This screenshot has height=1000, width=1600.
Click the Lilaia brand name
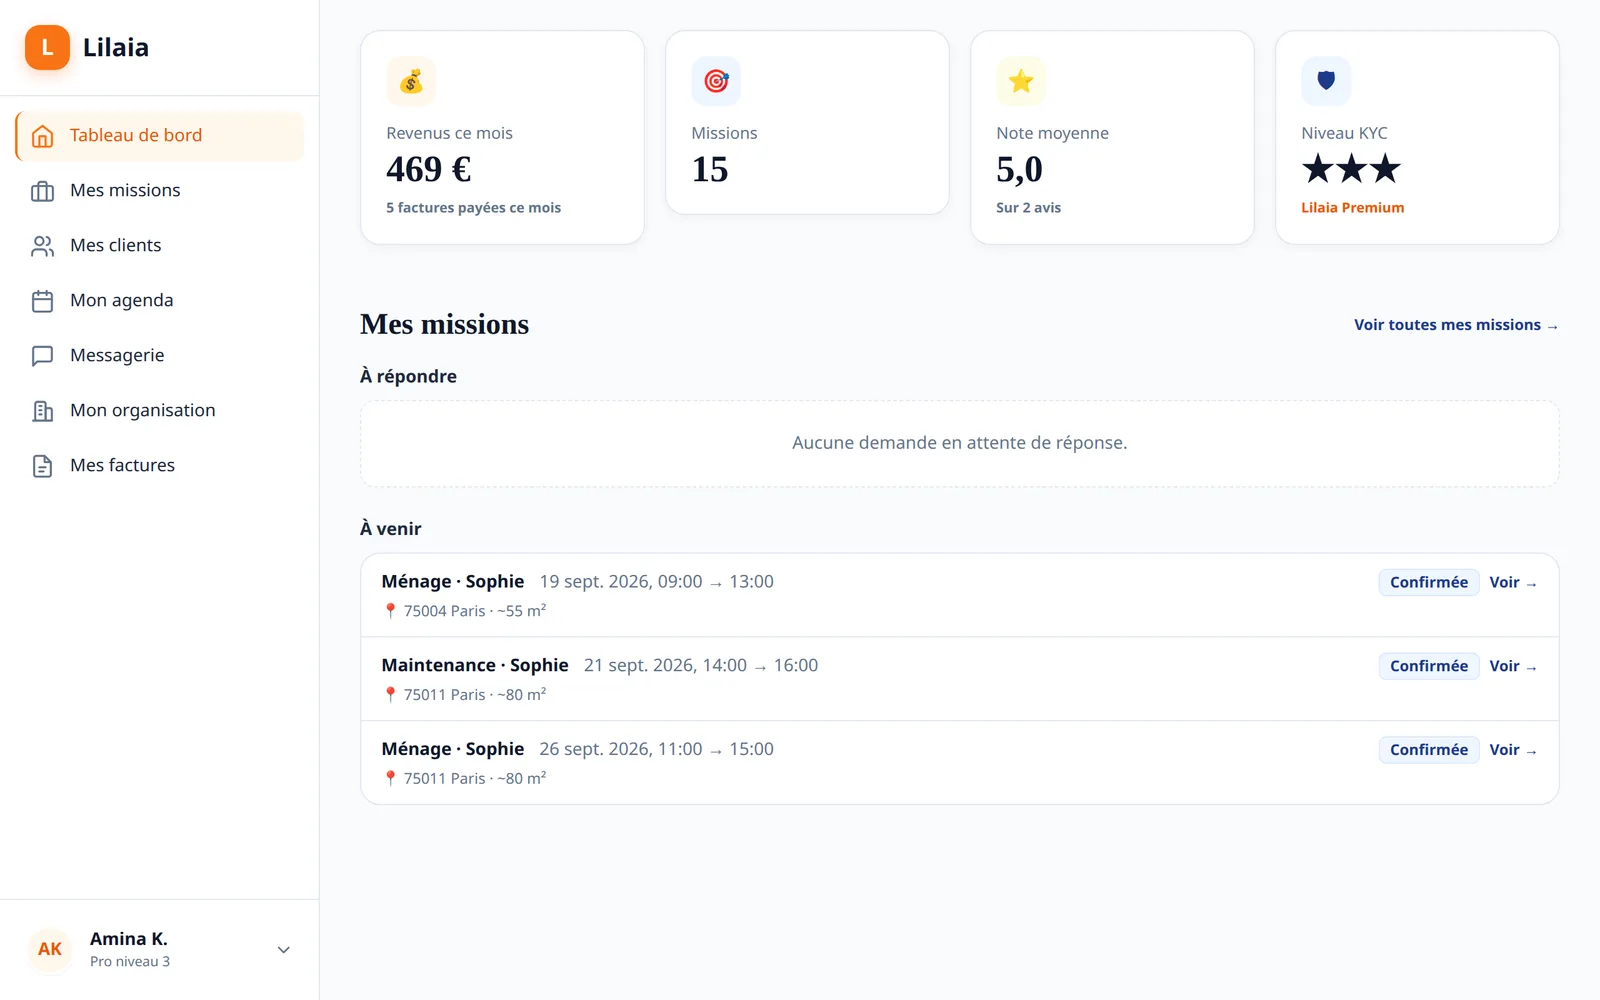click(x=116, y=48)
